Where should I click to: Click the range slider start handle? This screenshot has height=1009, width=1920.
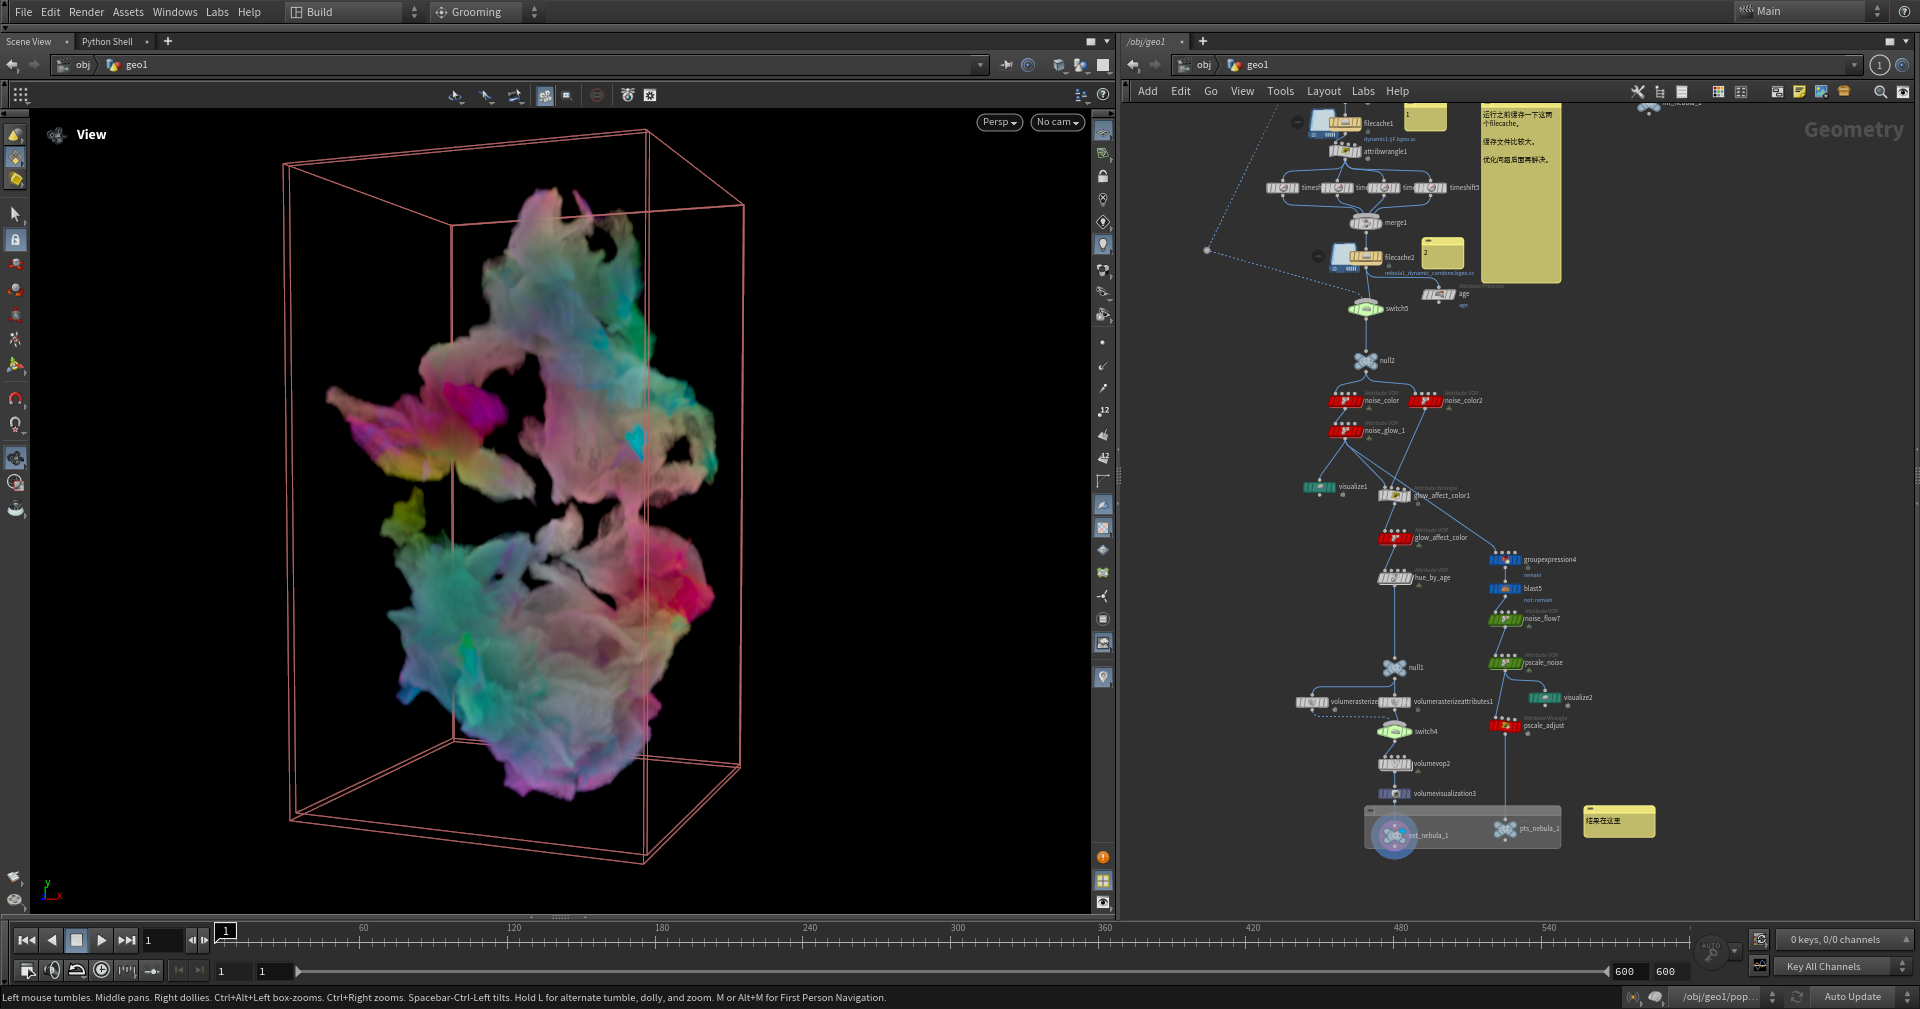298,971
